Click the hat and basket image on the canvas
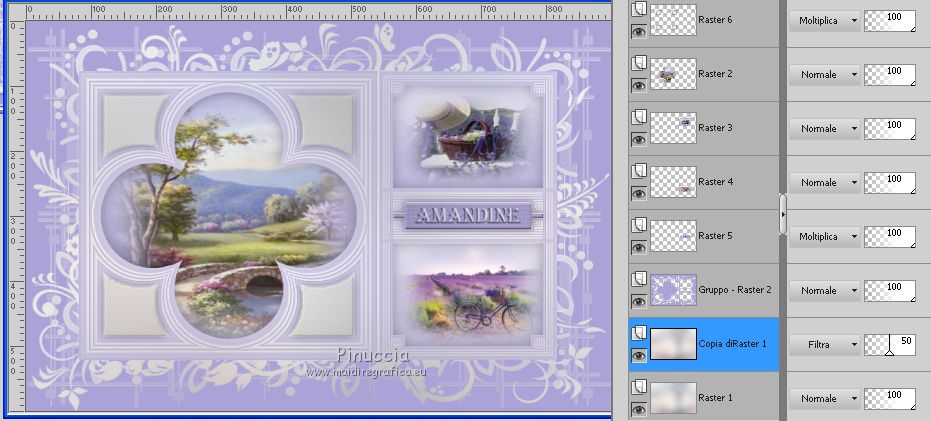The width and height of the screenshot is (931, 421). [468, 136]
